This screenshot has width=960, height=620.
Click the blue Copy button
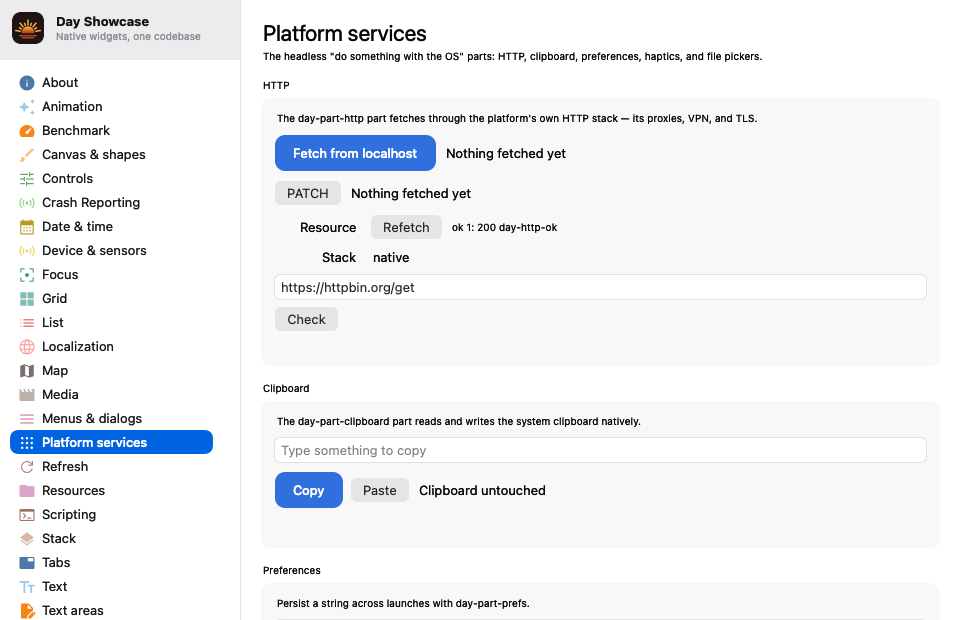(x=309, y=490)
